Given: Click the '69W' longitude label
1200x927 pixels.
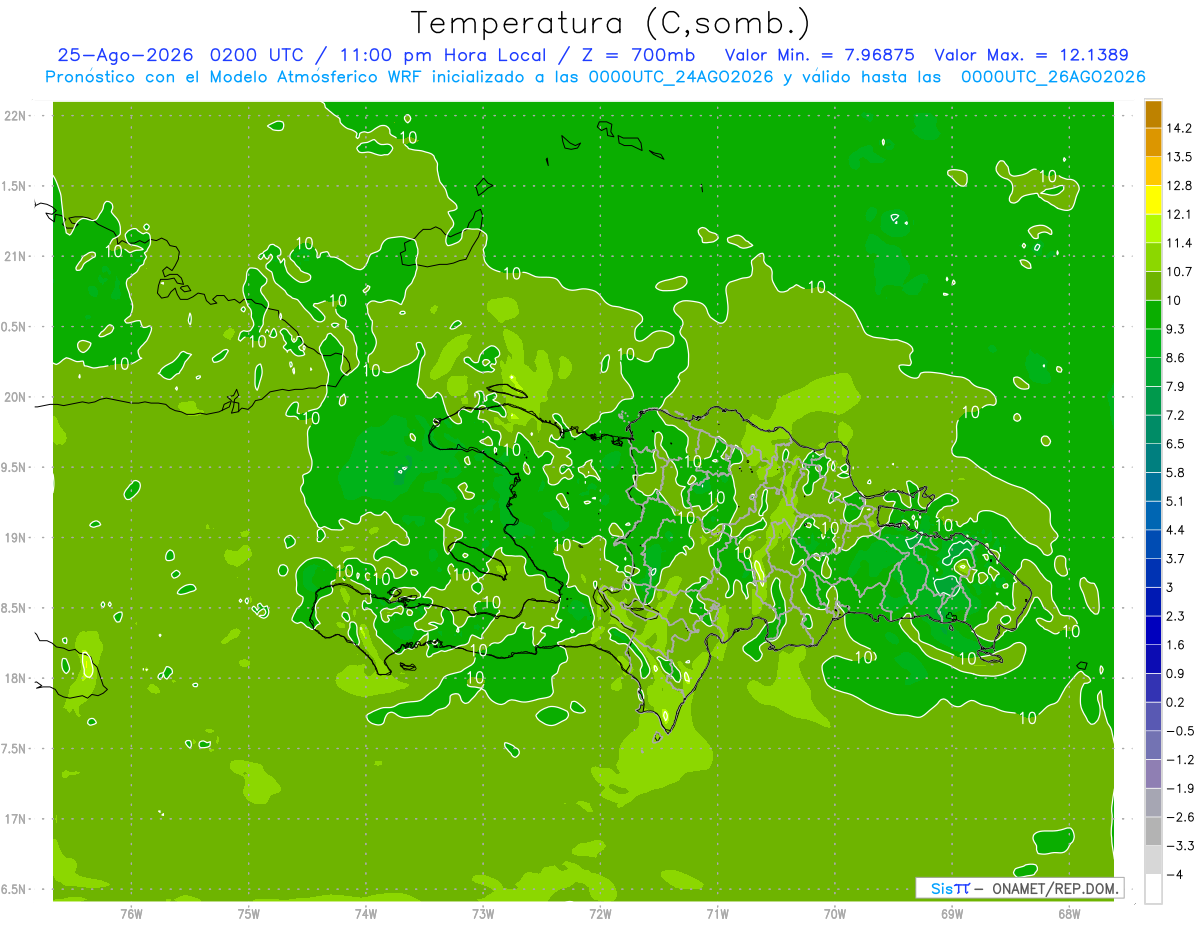Looking at the screenshot, I should click(x=952, y=913).
